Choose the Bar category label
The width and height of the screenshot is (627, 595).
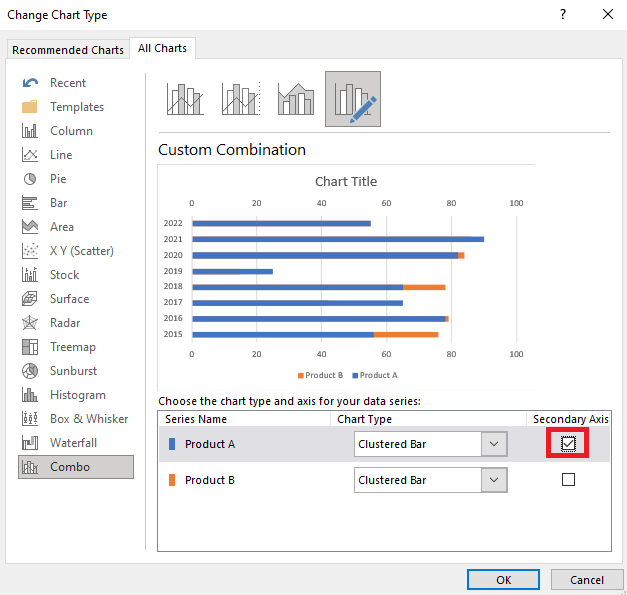[58, 203]
